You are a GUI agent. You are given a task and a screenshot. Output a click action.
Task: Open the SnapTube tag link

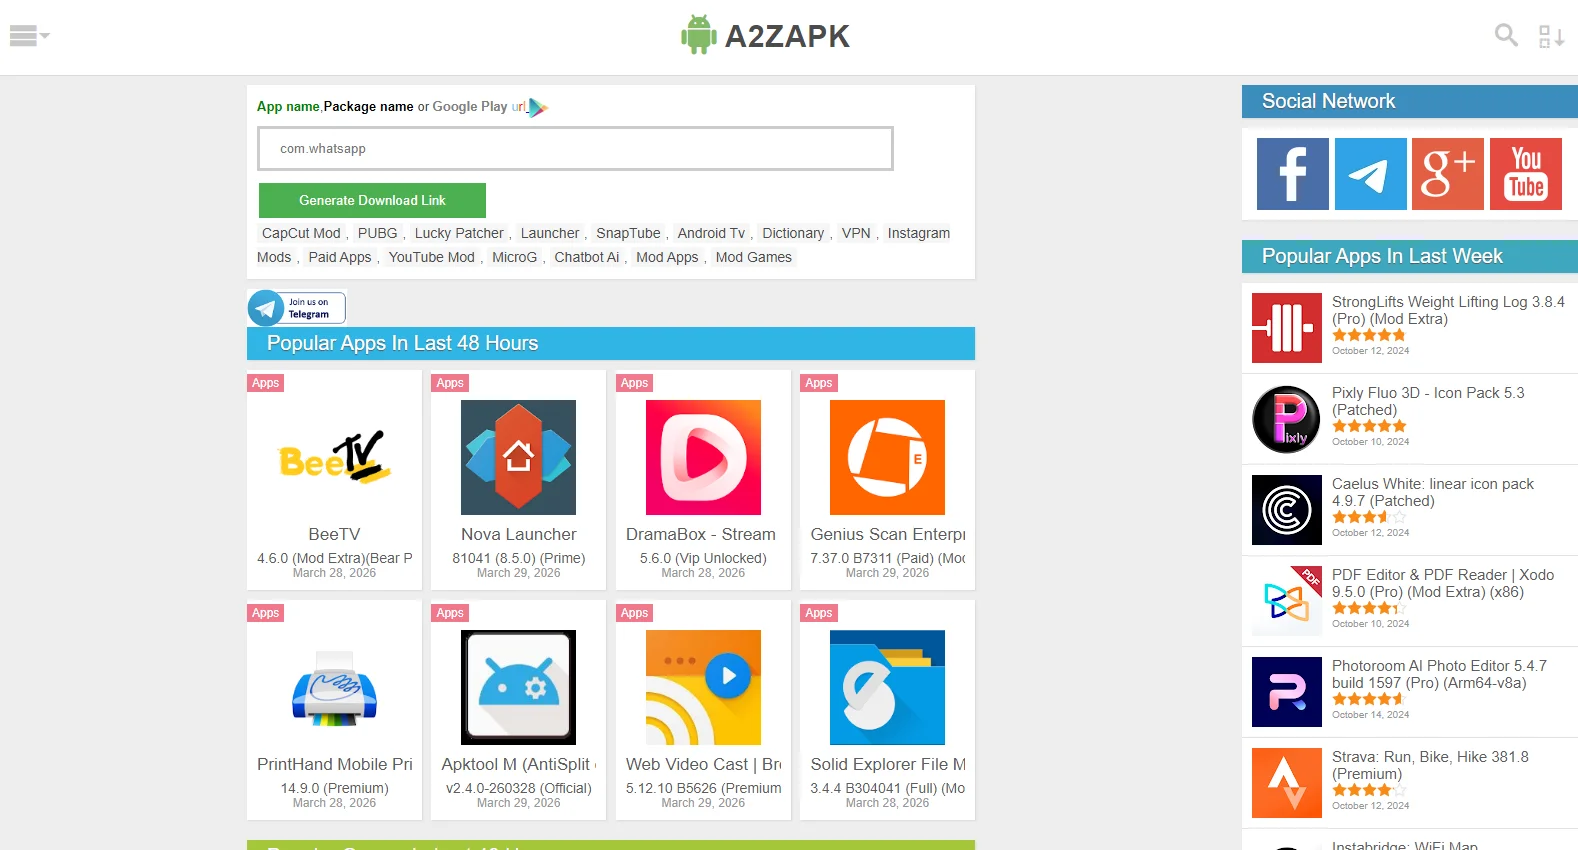(x=628, y=233)
